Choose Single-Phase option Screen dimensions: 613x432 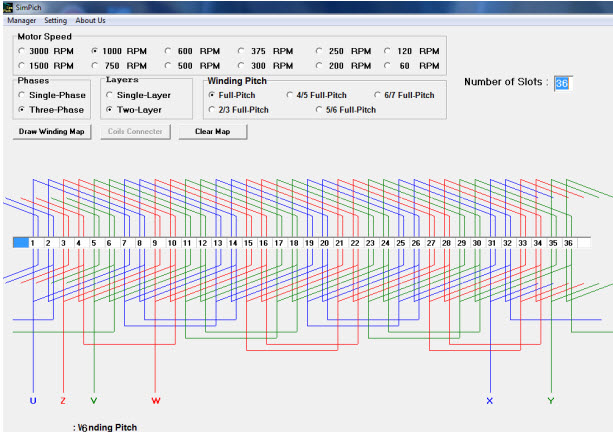[x=52, y=95]
